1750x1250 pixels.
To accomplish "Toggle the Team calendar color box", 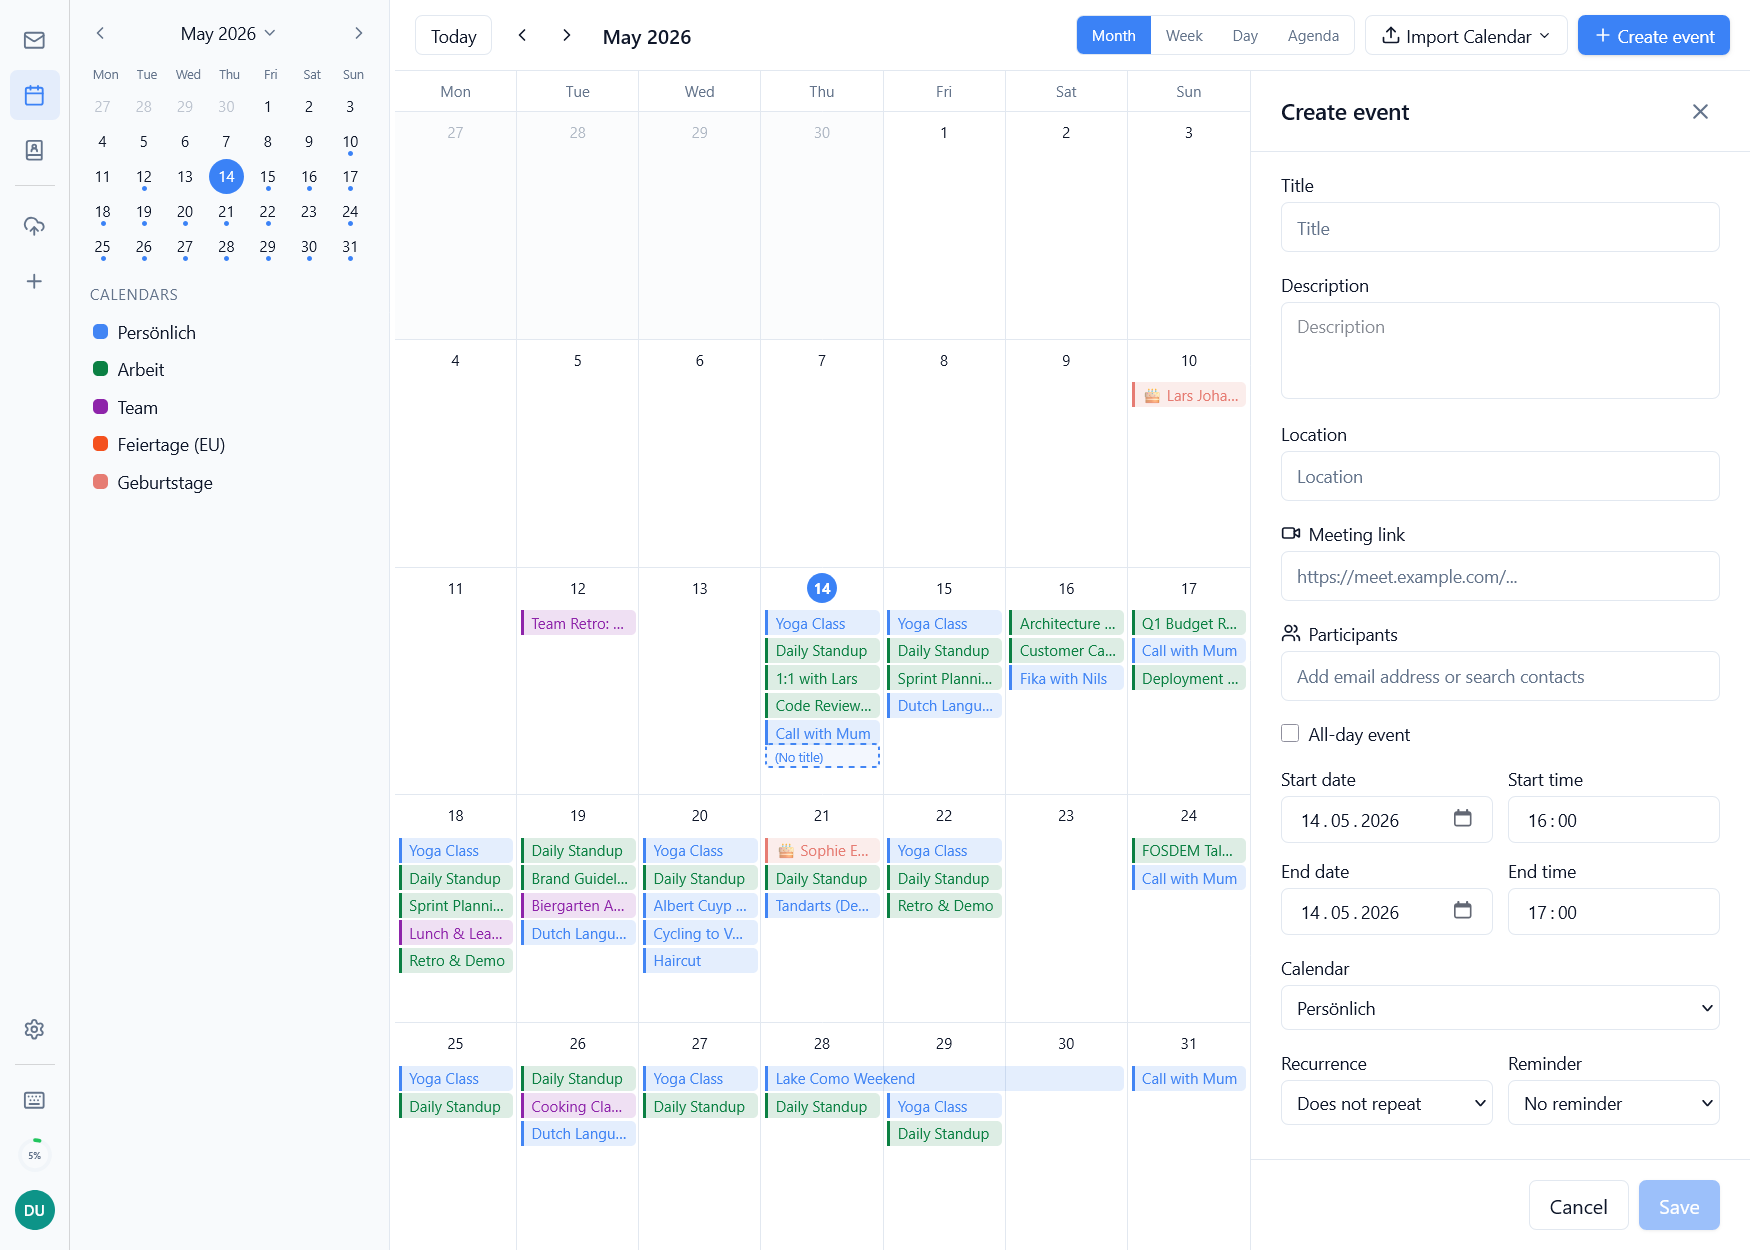I will [x=100, y=407].
